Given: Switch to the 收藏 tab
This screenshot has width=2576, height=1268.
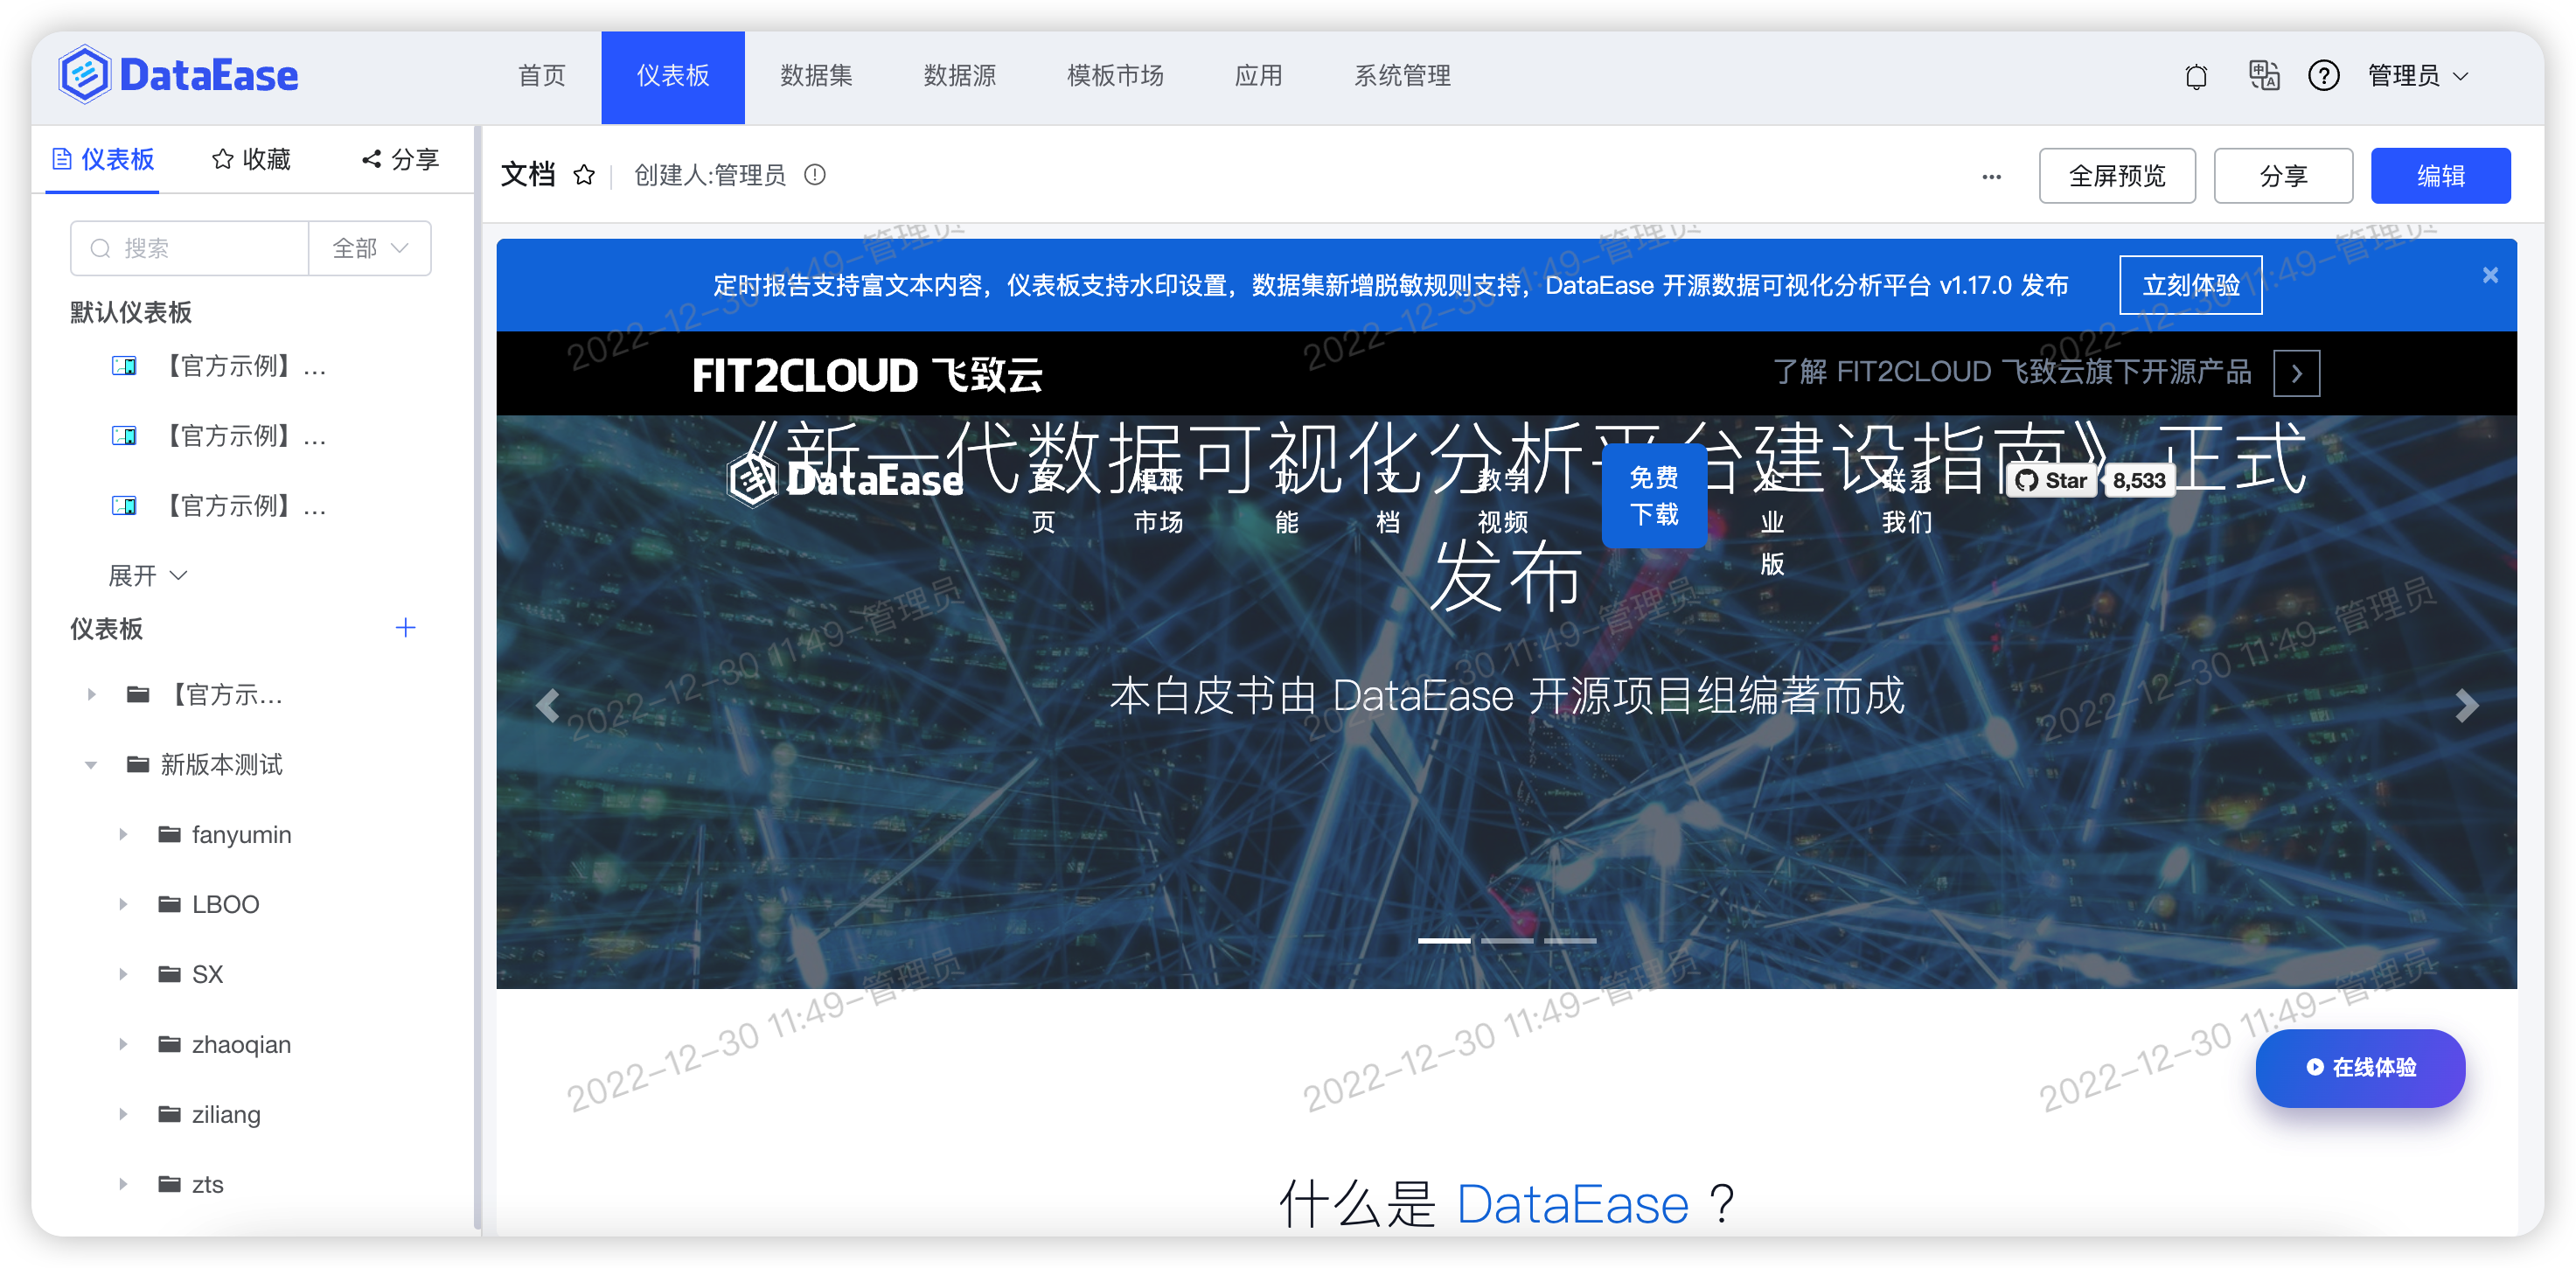Looking at the screenshot, I should click(x=252, y=160).
